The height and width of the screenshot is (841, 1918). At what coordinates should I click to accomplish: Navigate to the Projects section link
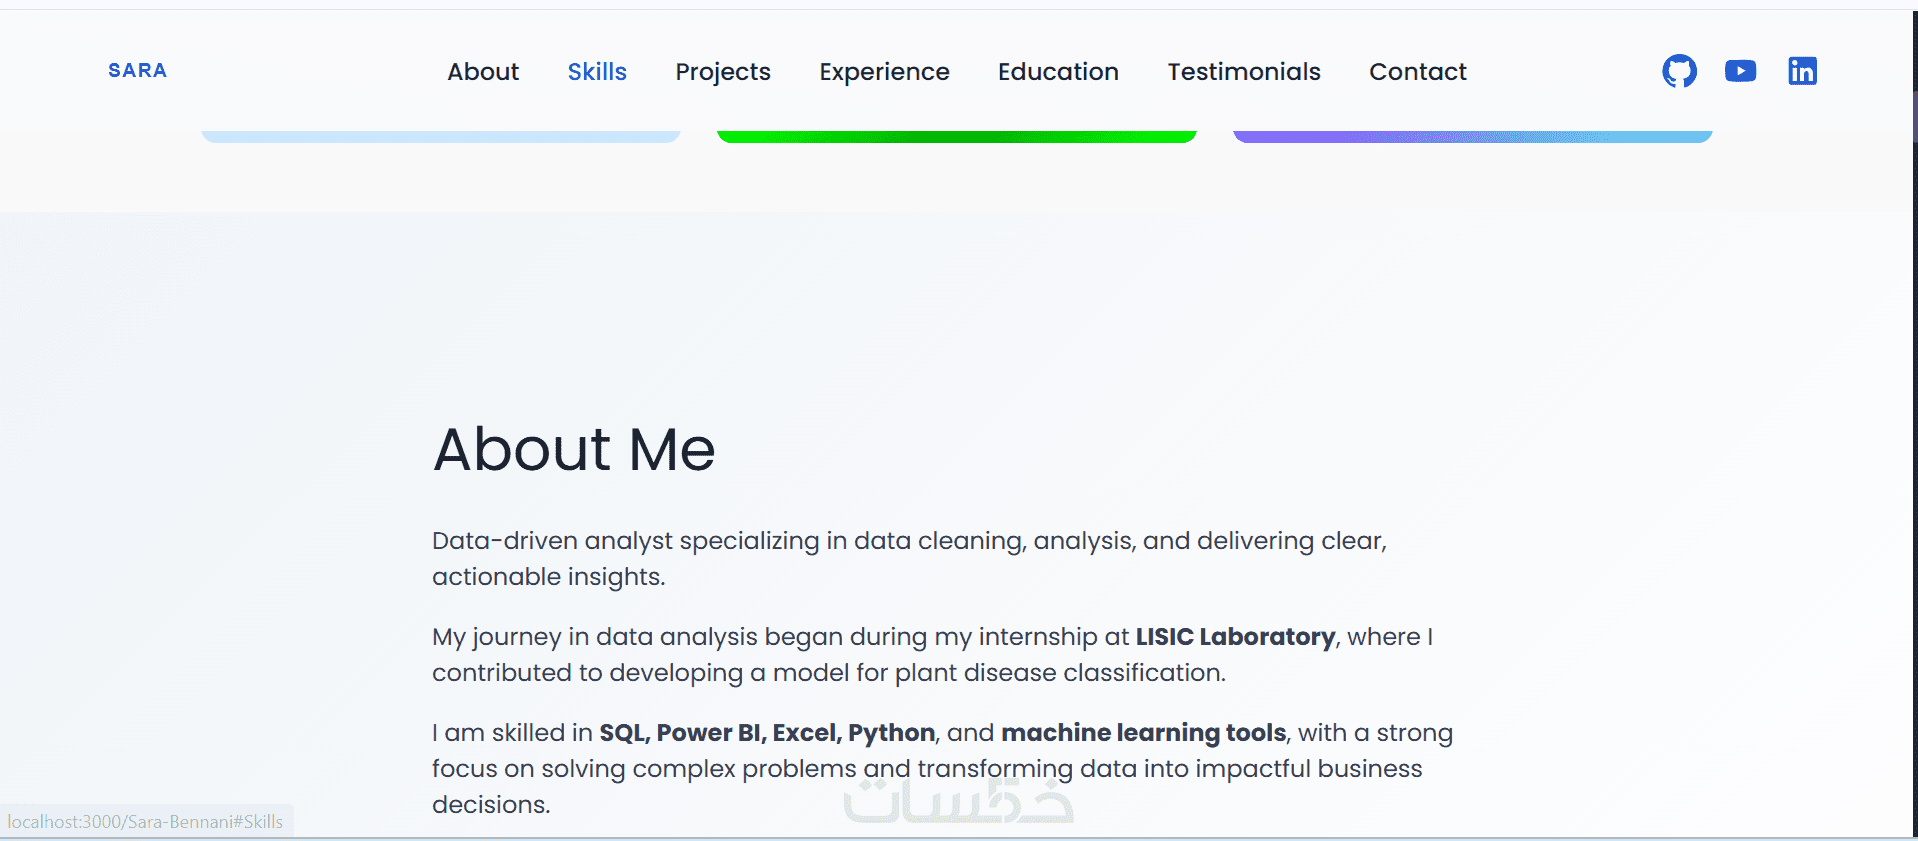tap(723, 72)
